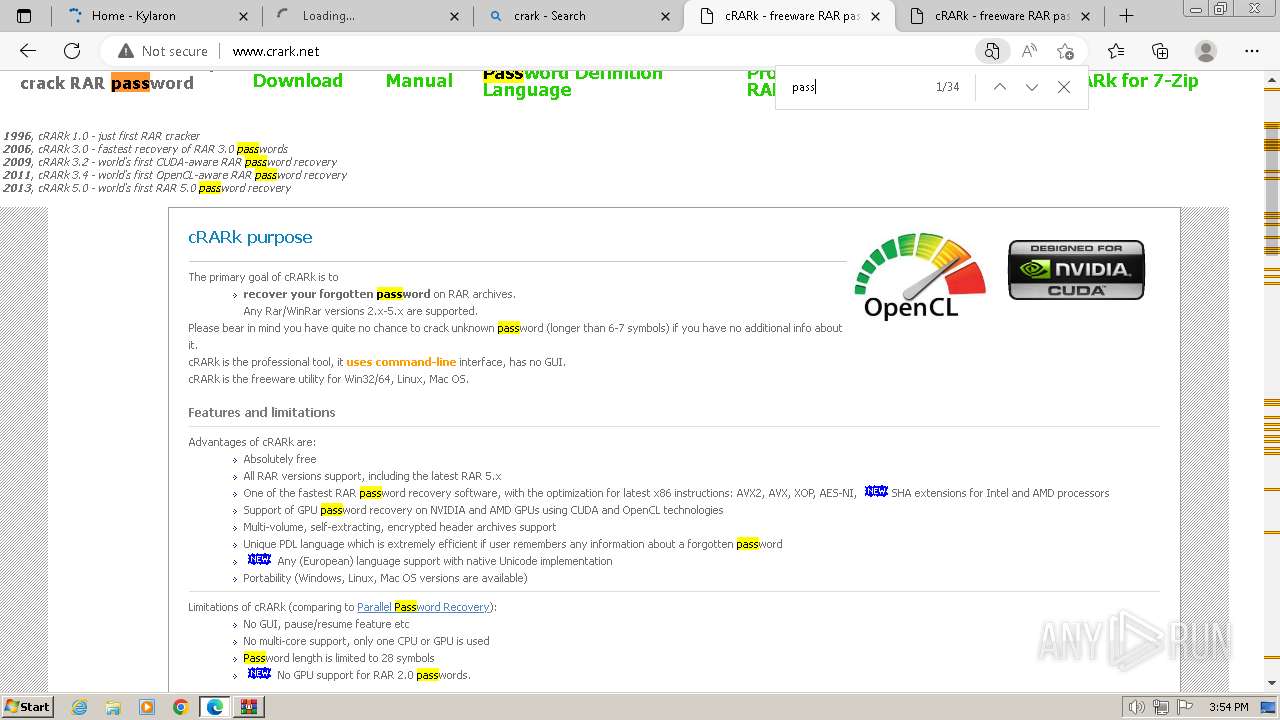Click the Start button
This screenshot has height=720, width=1280.
pyautogui.click(x=27, y=707)
